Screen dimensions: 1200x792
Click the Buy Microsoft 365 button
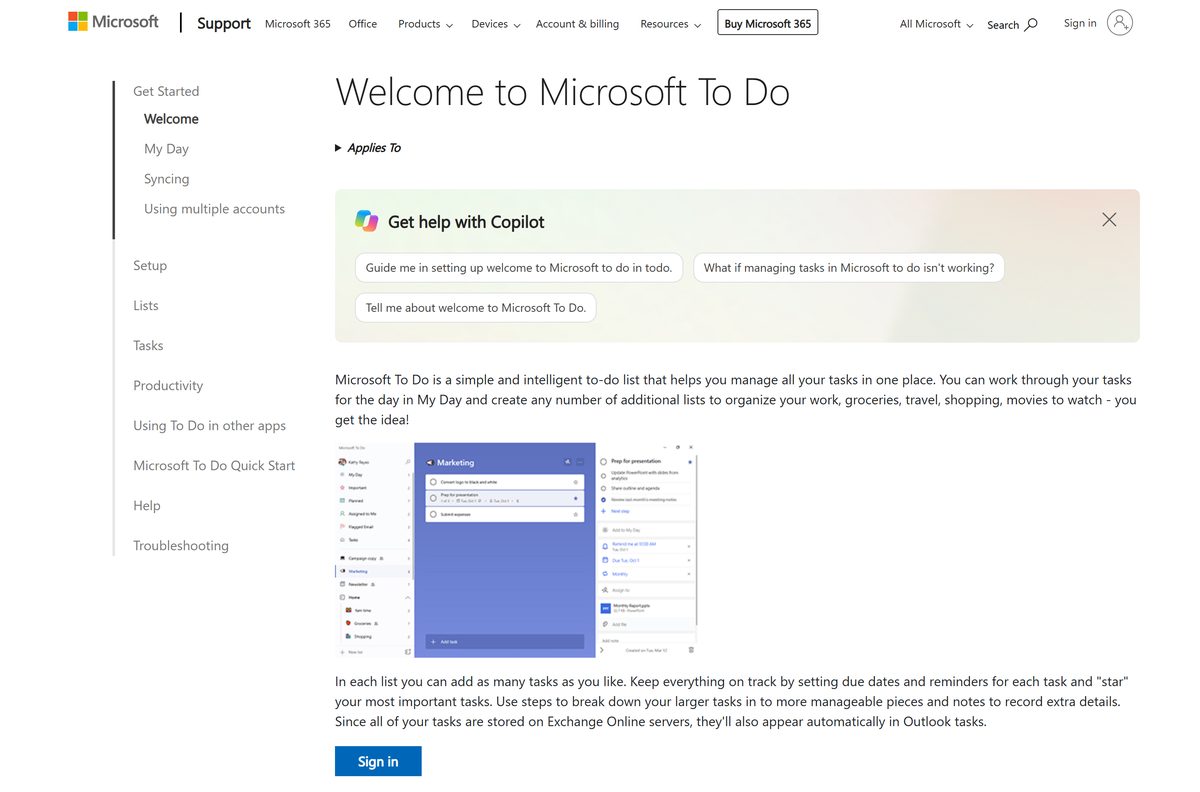(x=768, y=23)
